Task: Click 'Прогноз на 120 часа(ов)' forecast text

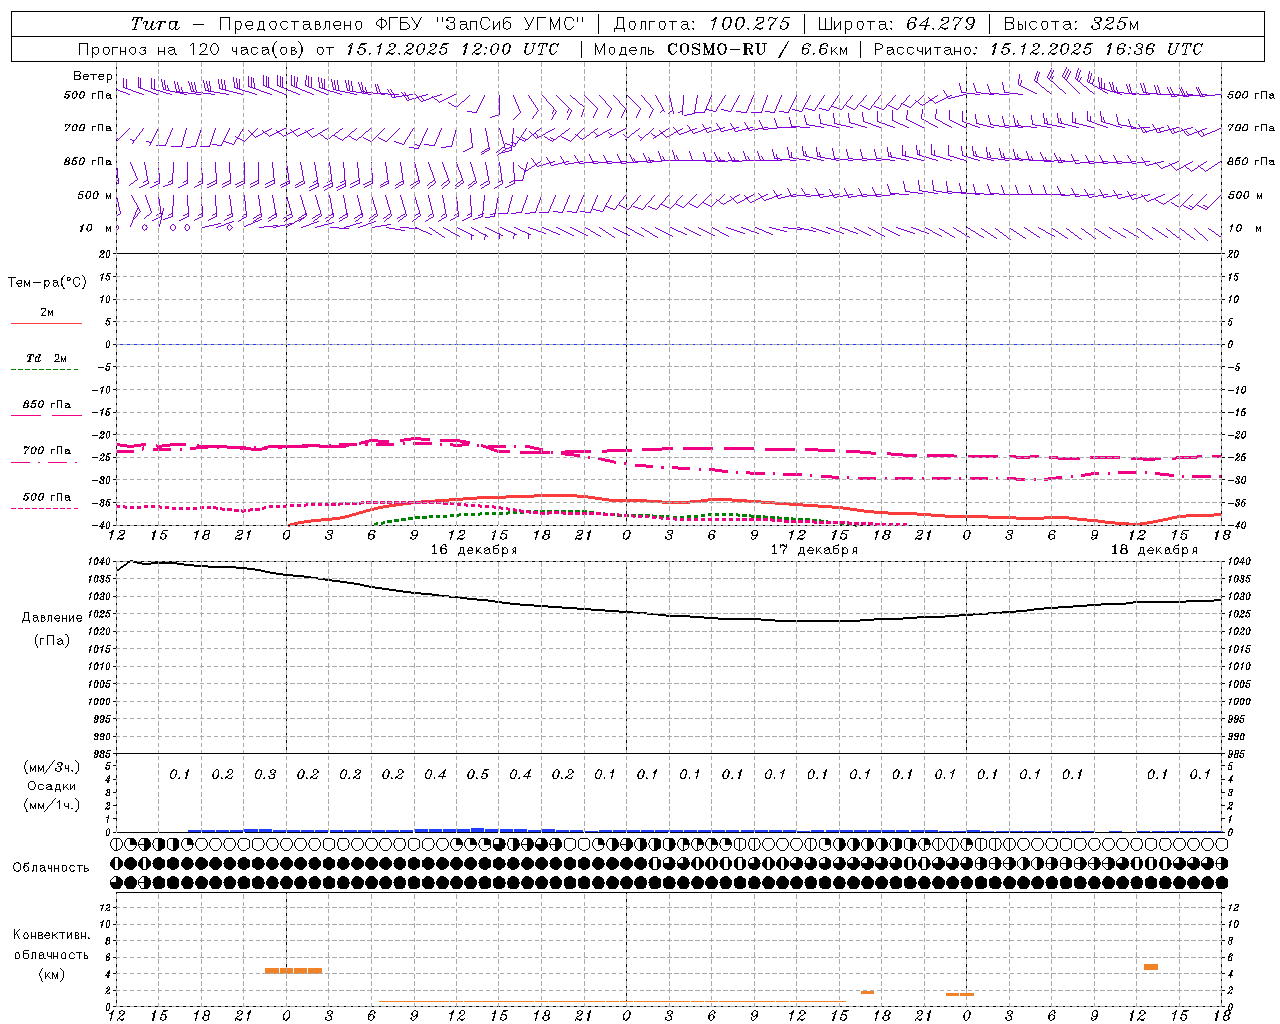Action: click(x=192, y=49)
